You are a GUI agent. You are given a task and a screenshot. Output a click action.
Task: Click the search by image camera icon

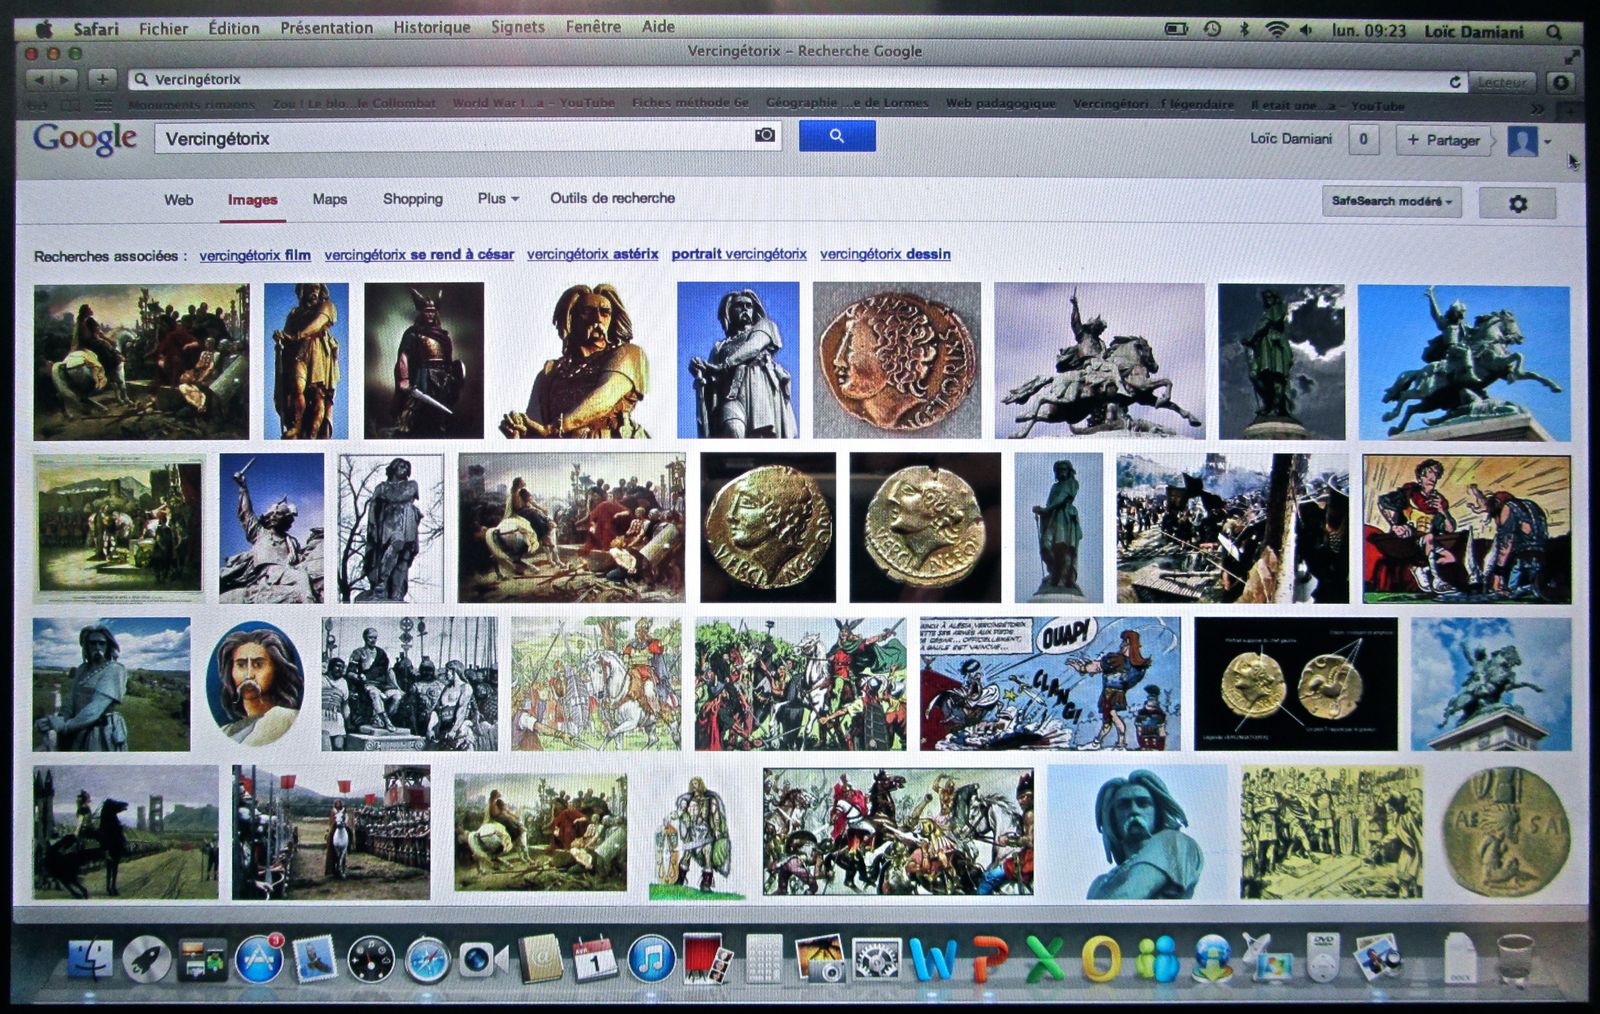pyautogui.click(x=765, y=135)
